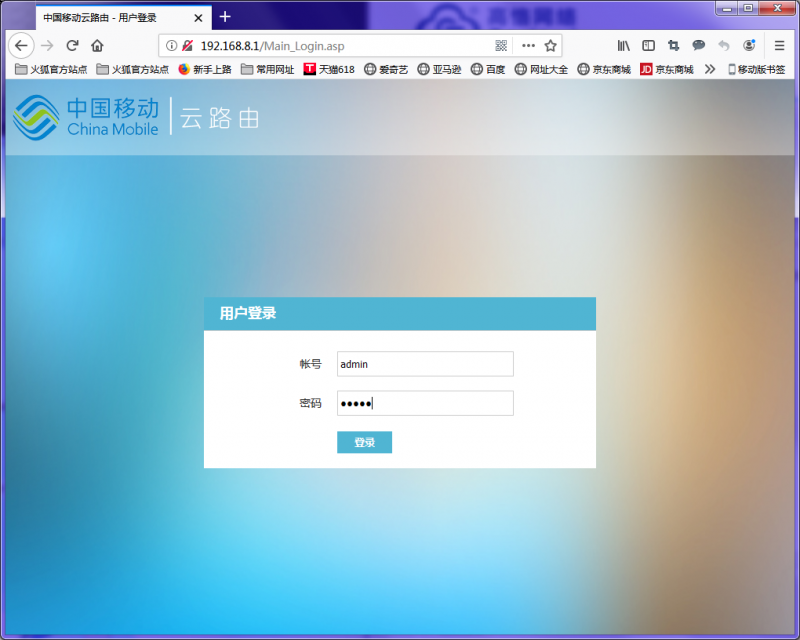Close the 中国移动云路由 tab
Viewport: 800px width, 640px height.
(198, 18)
